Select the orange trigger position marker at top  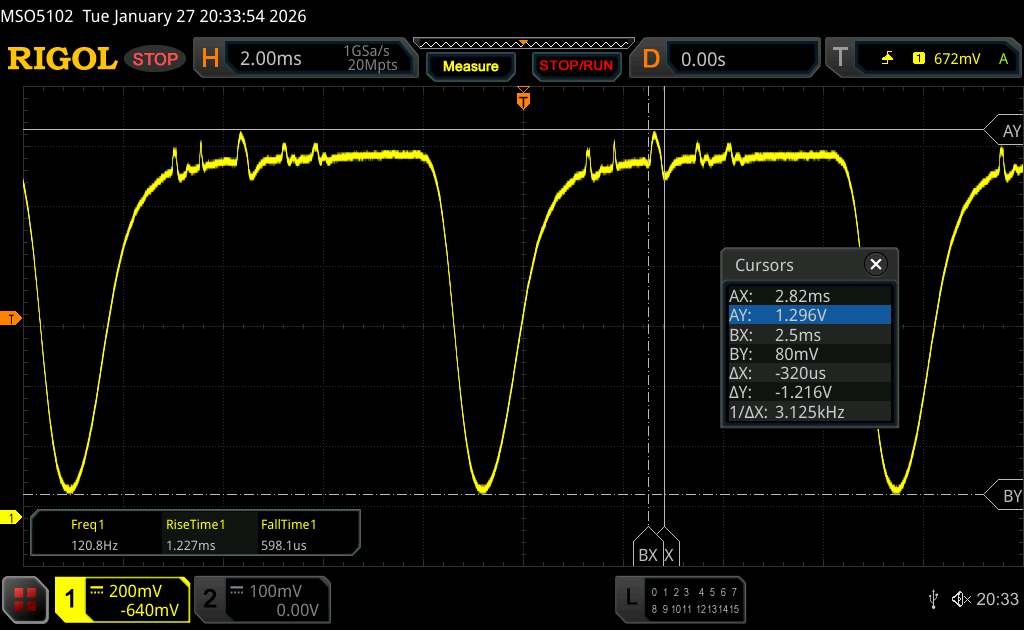click(x=523, y=99)
